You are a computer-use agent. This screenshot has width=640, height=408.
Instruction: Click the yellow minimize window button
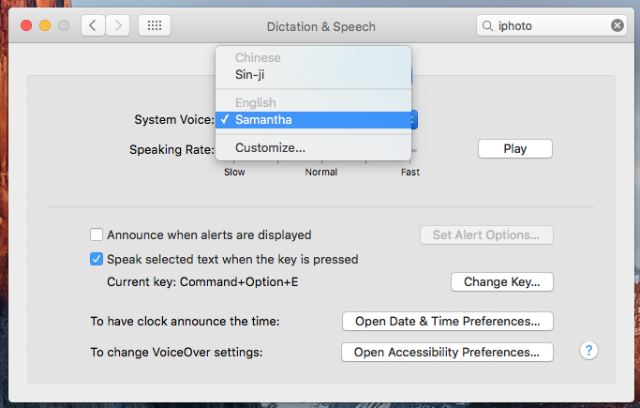coord(45,25)
